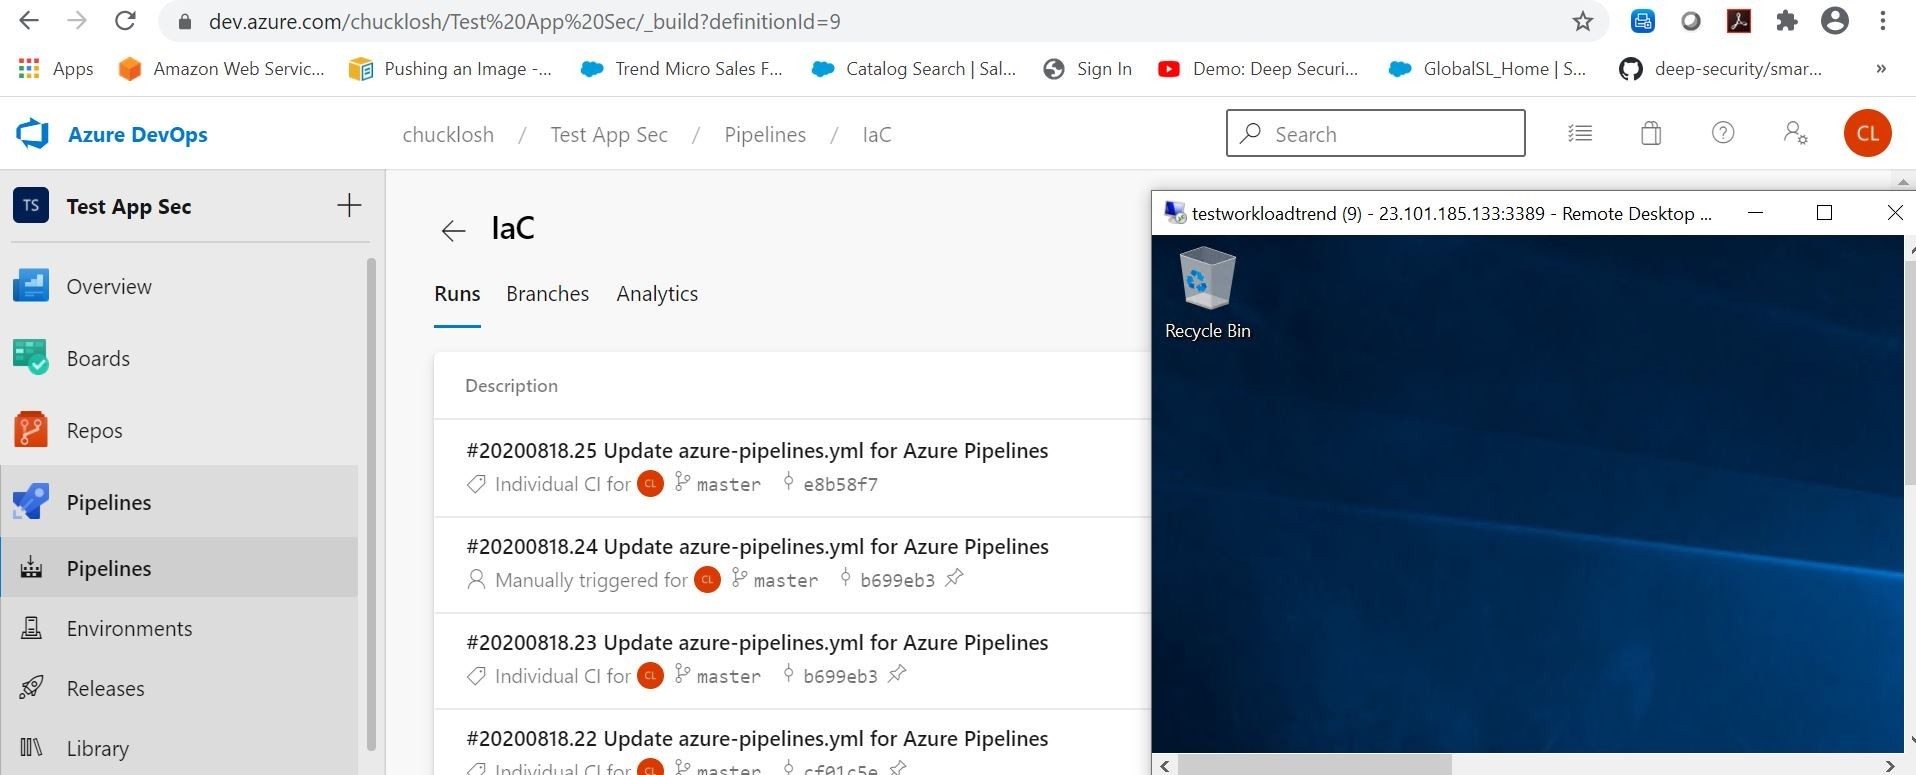Open Pushing an Image bookmark
Screen dimensions: 1916x775
tap(450, 68)
